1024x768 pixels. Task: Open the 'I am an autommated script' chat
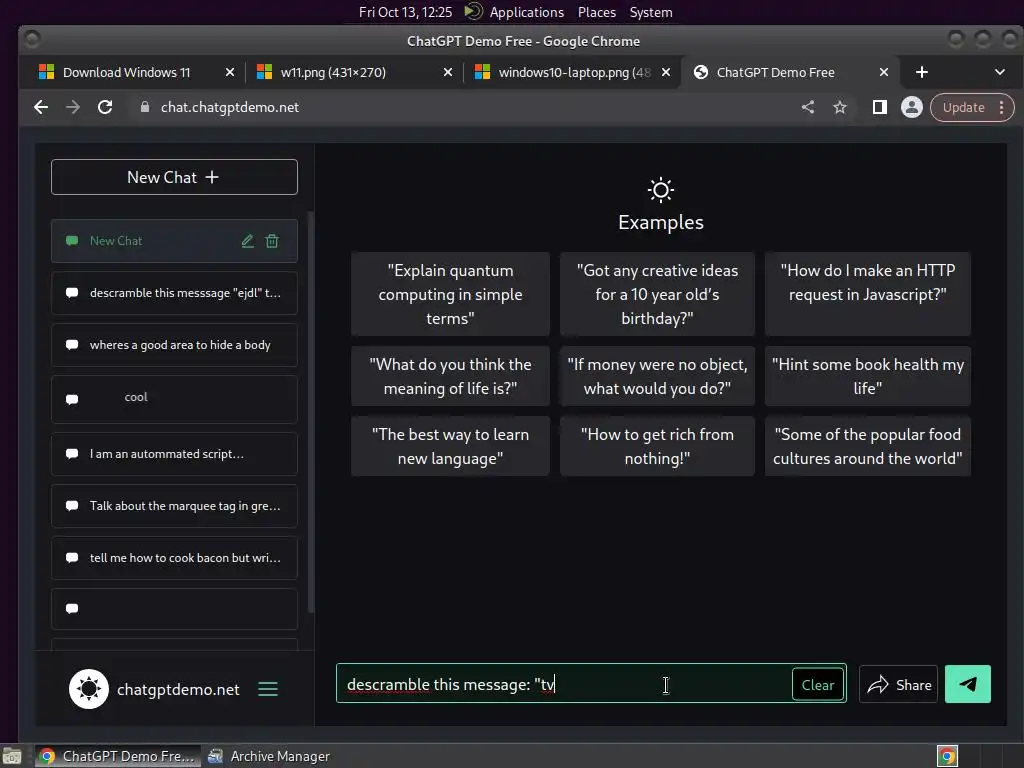tap(174, 454)
